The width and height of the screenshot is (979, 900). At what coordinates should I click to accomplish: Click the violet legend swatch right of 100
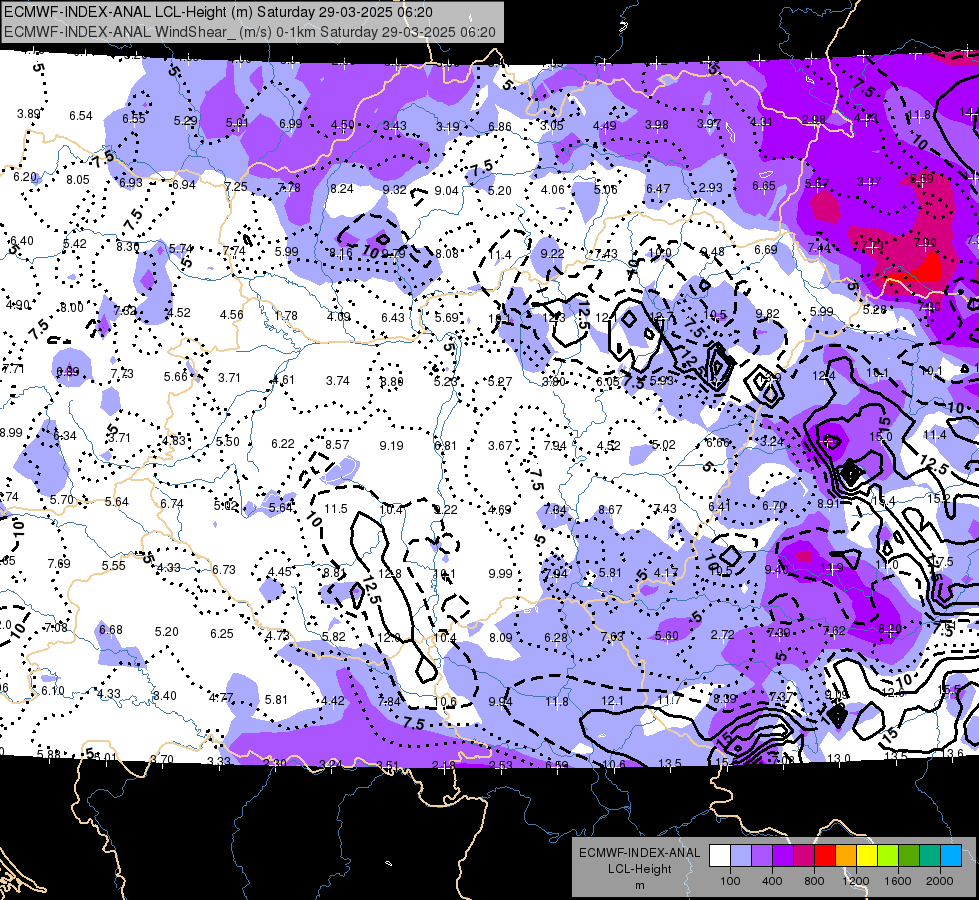click(x=762, y=856)
